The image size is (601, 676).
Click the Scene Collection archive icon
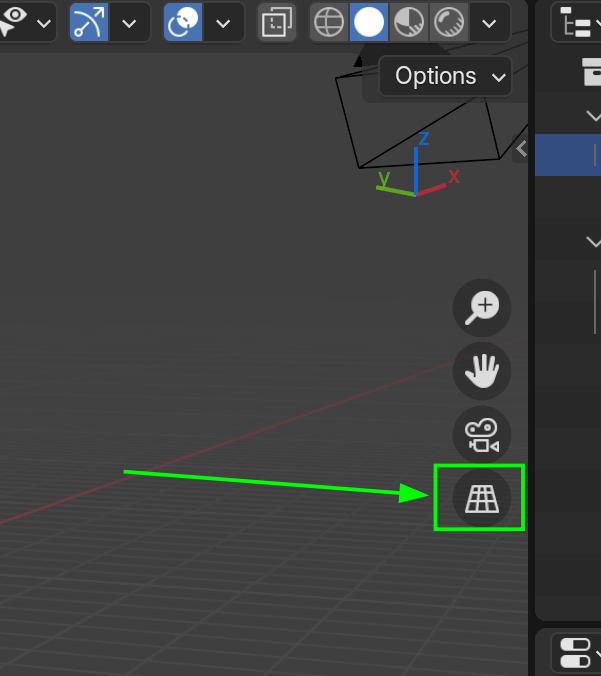(591, 71)
